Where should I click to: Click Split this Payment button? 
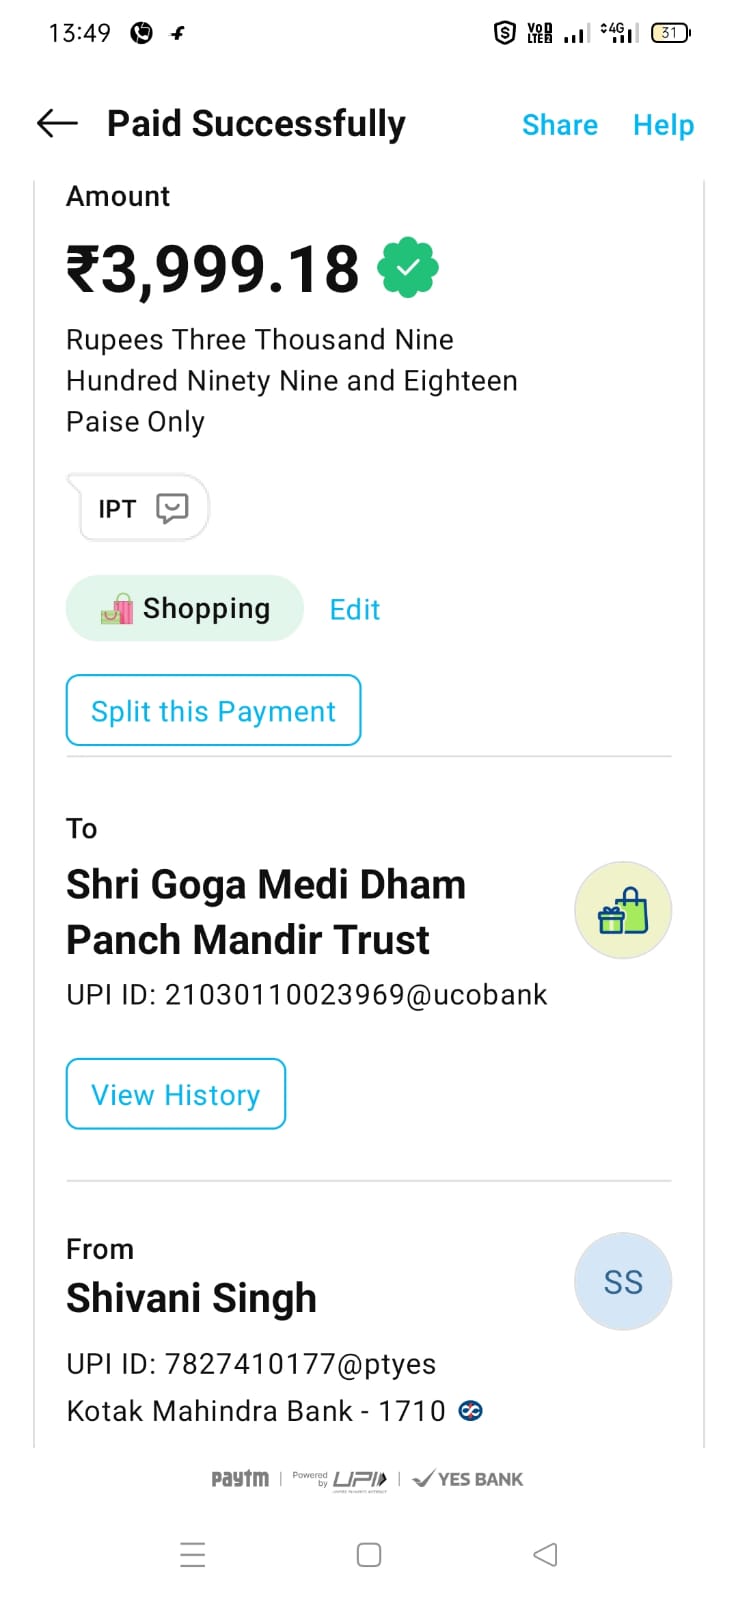213,711
